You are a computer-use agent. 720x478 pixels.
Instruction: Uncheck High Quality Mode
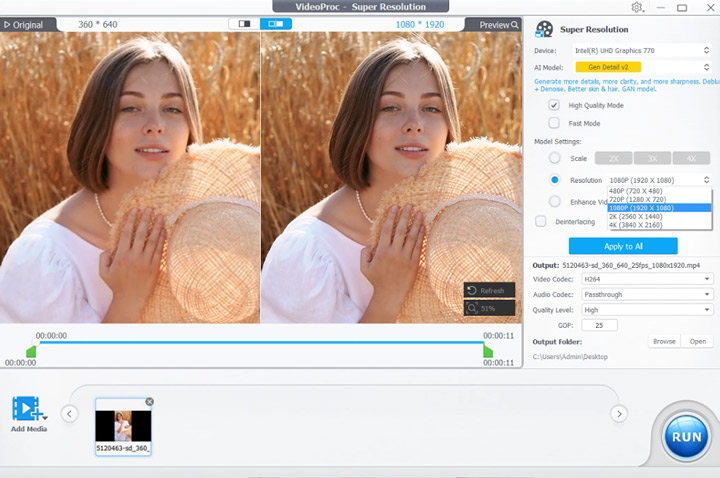(x=554, y=105)
